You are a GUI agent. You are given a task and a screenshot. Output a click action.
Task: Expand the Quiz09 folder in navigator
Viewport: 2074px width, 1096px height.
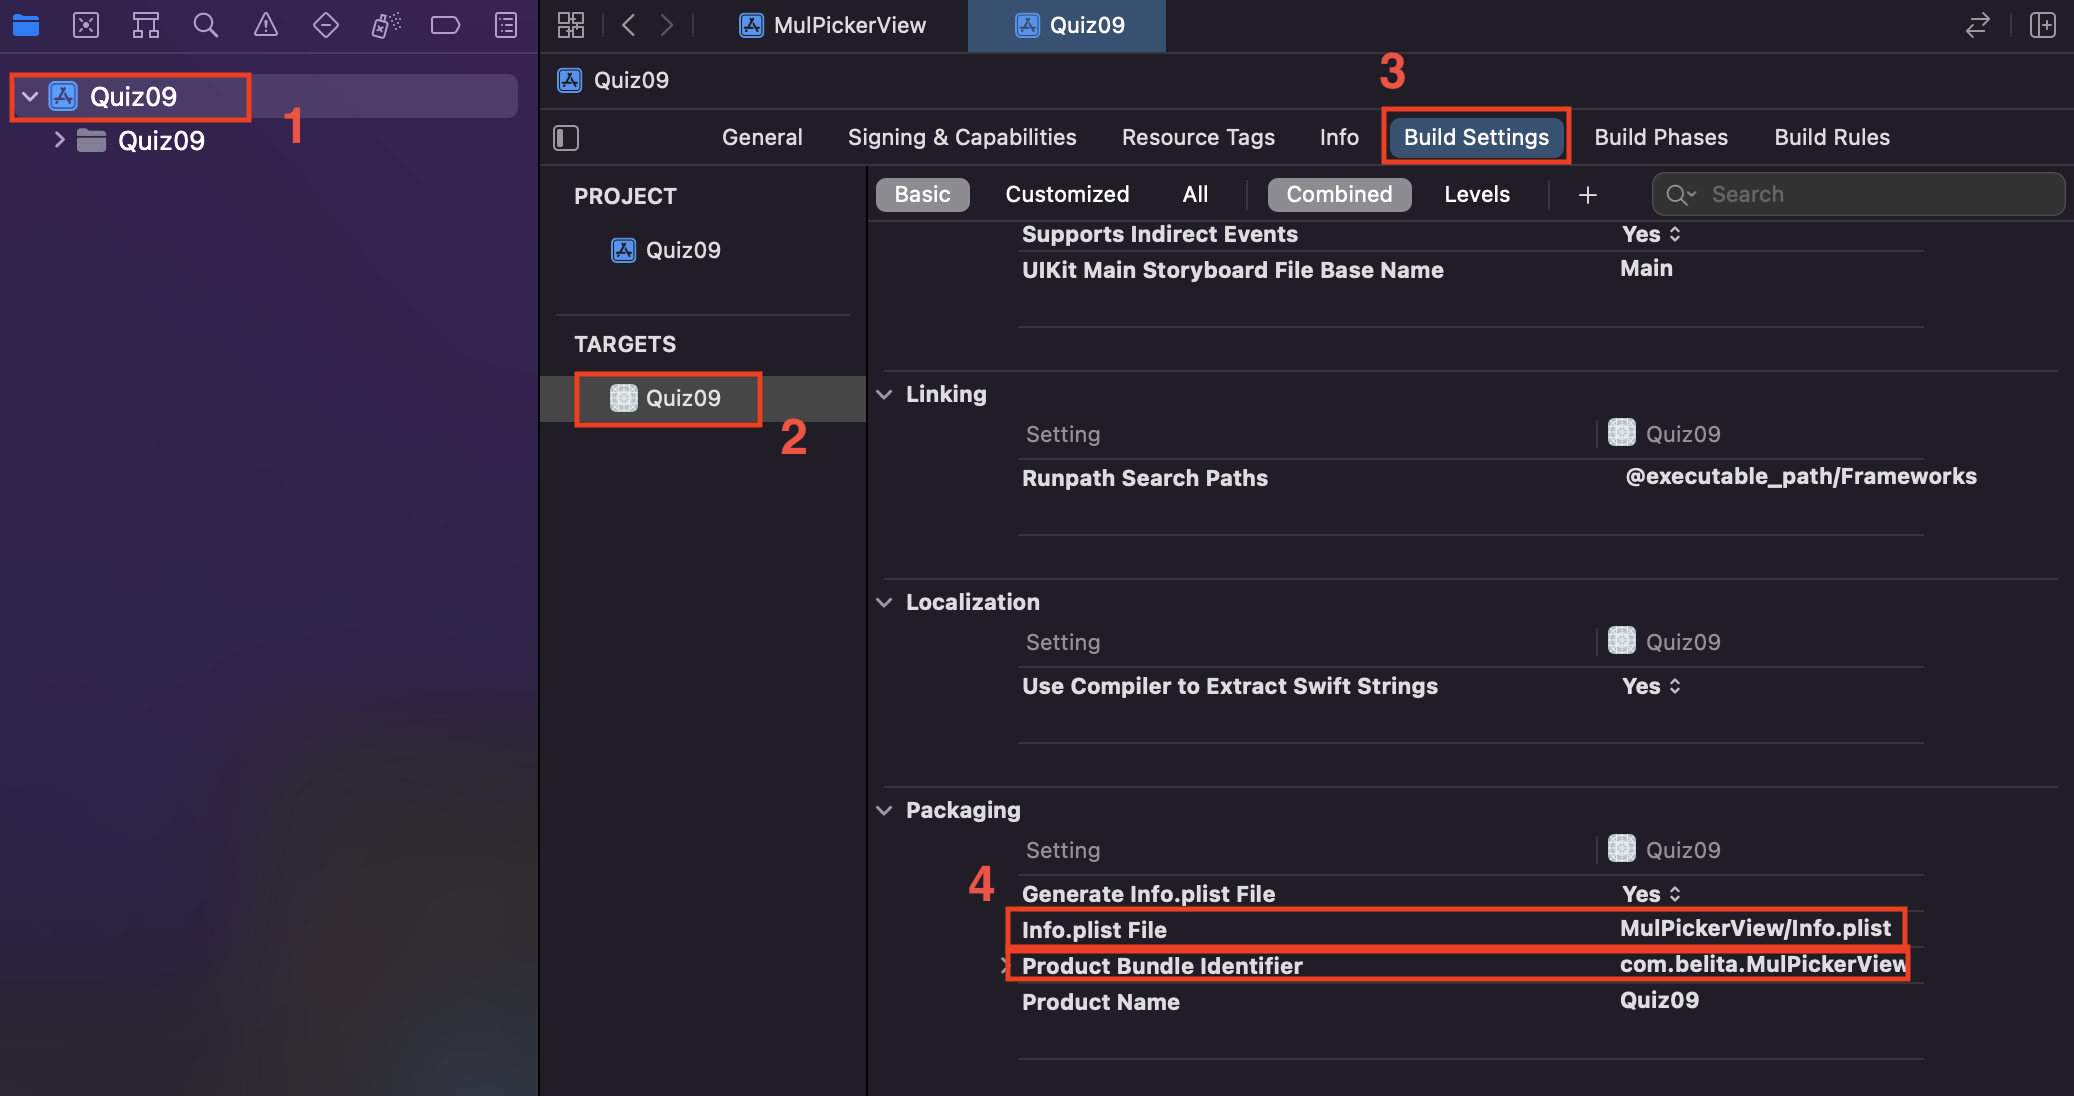pyautogui.click(x=59, y=140)
